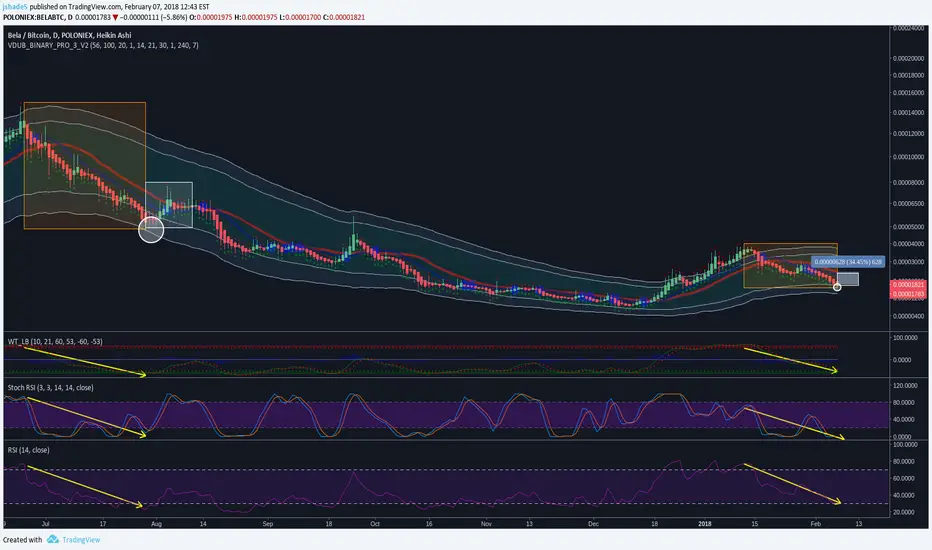Click the Oct label on time axis

(374, 524)
